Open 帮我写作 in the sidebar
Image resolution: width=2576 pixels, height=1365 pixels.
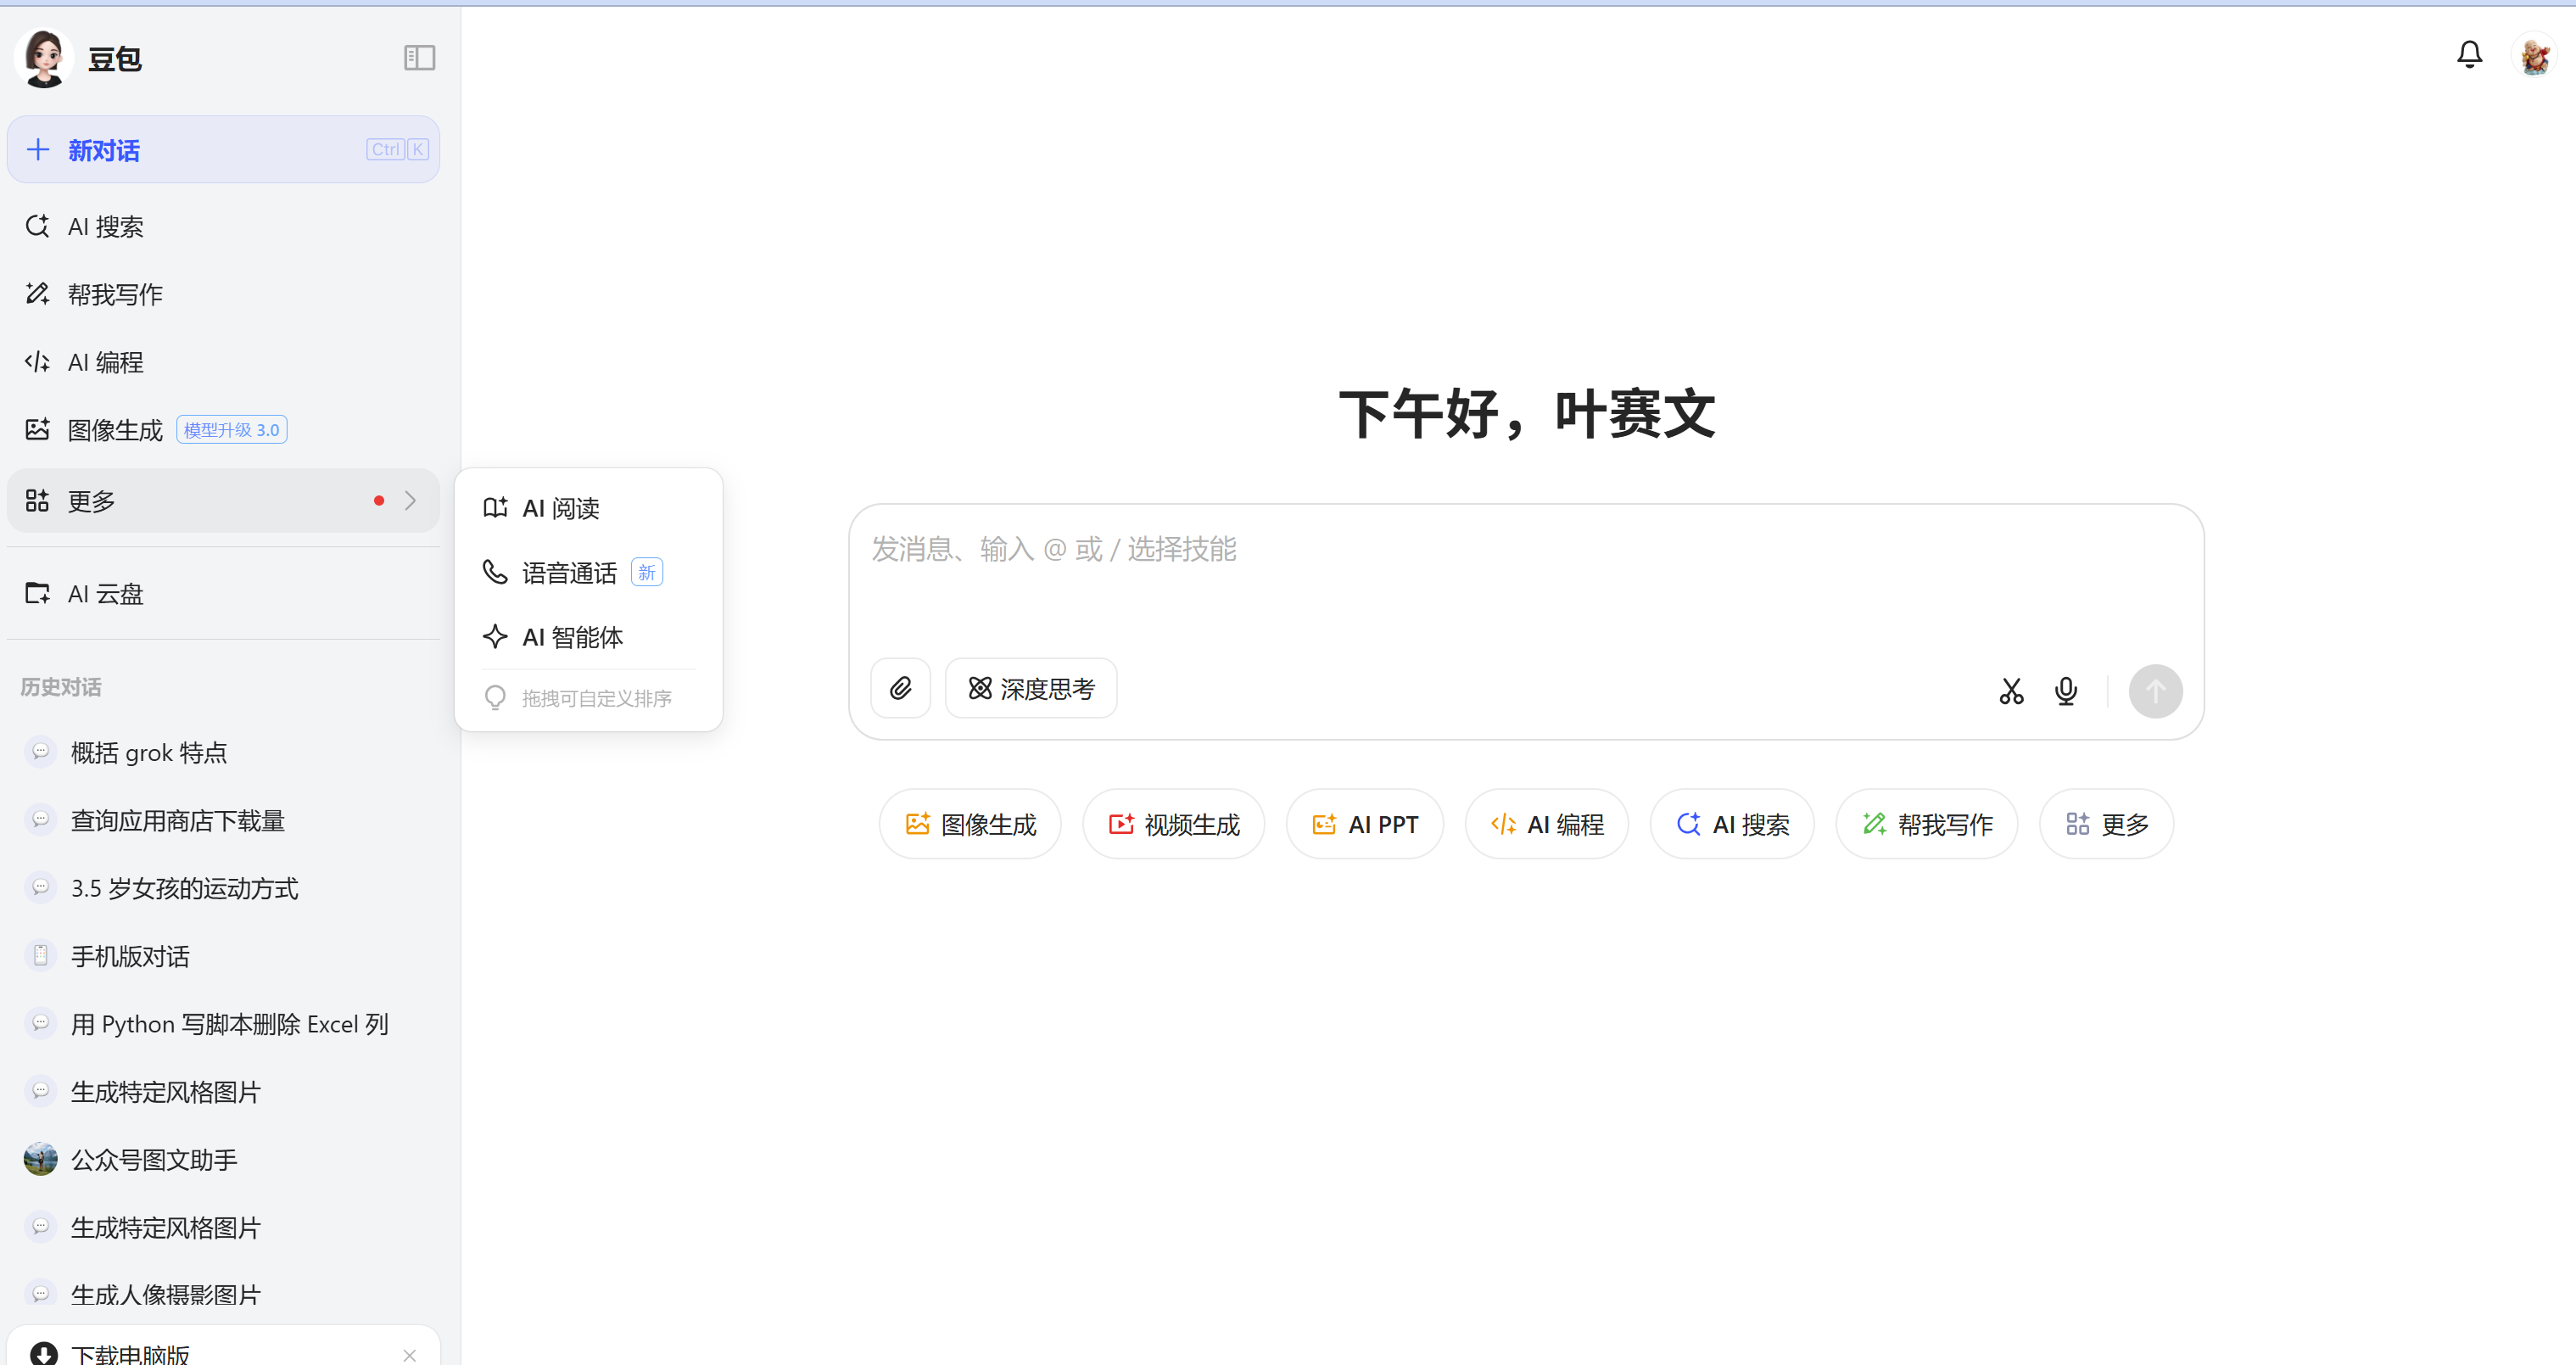[x=223, y=294]
